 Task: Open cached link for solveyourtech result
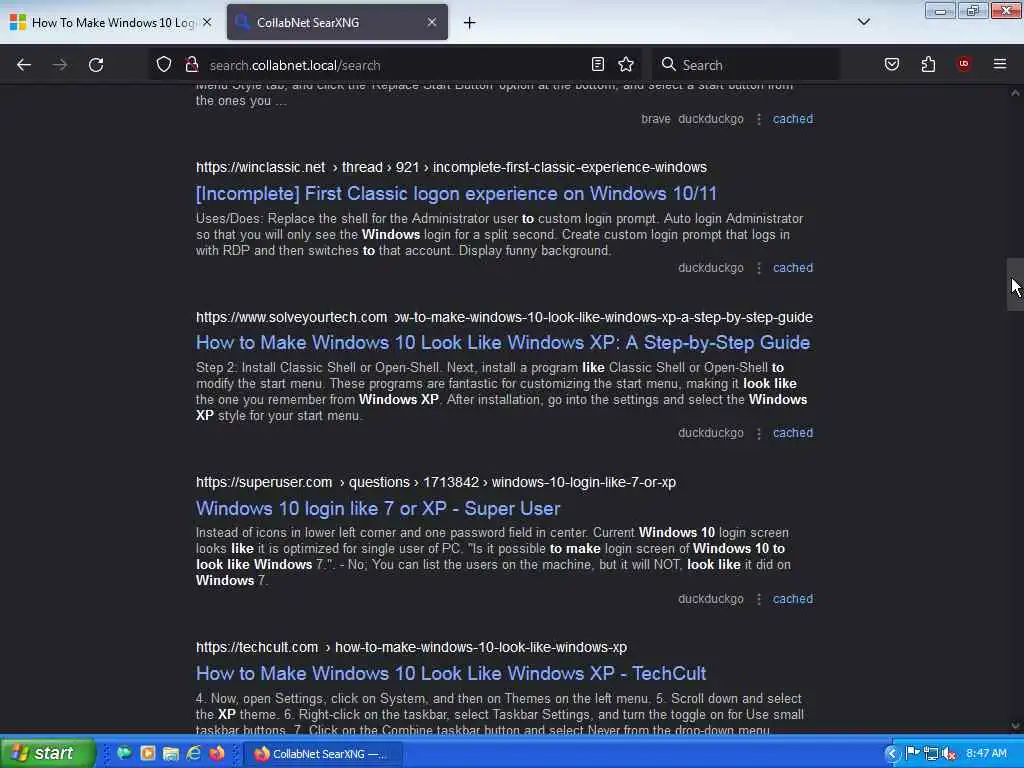pyautogui.click(x=793, y=432)
